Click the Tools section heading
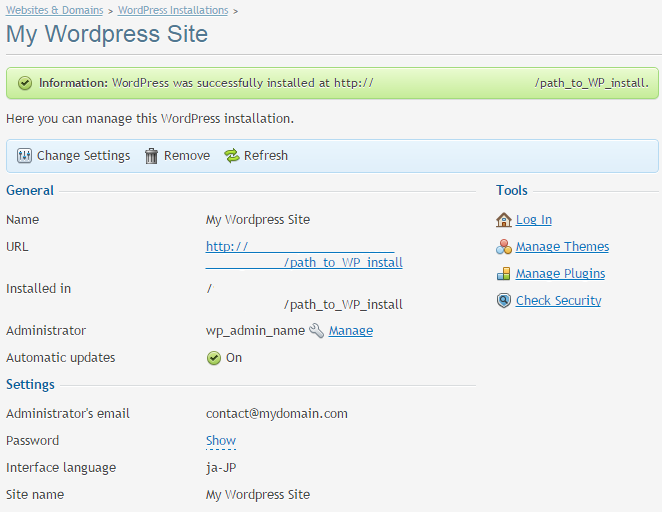The height and width of the screenshot is (512, 662). pos(512,190)
